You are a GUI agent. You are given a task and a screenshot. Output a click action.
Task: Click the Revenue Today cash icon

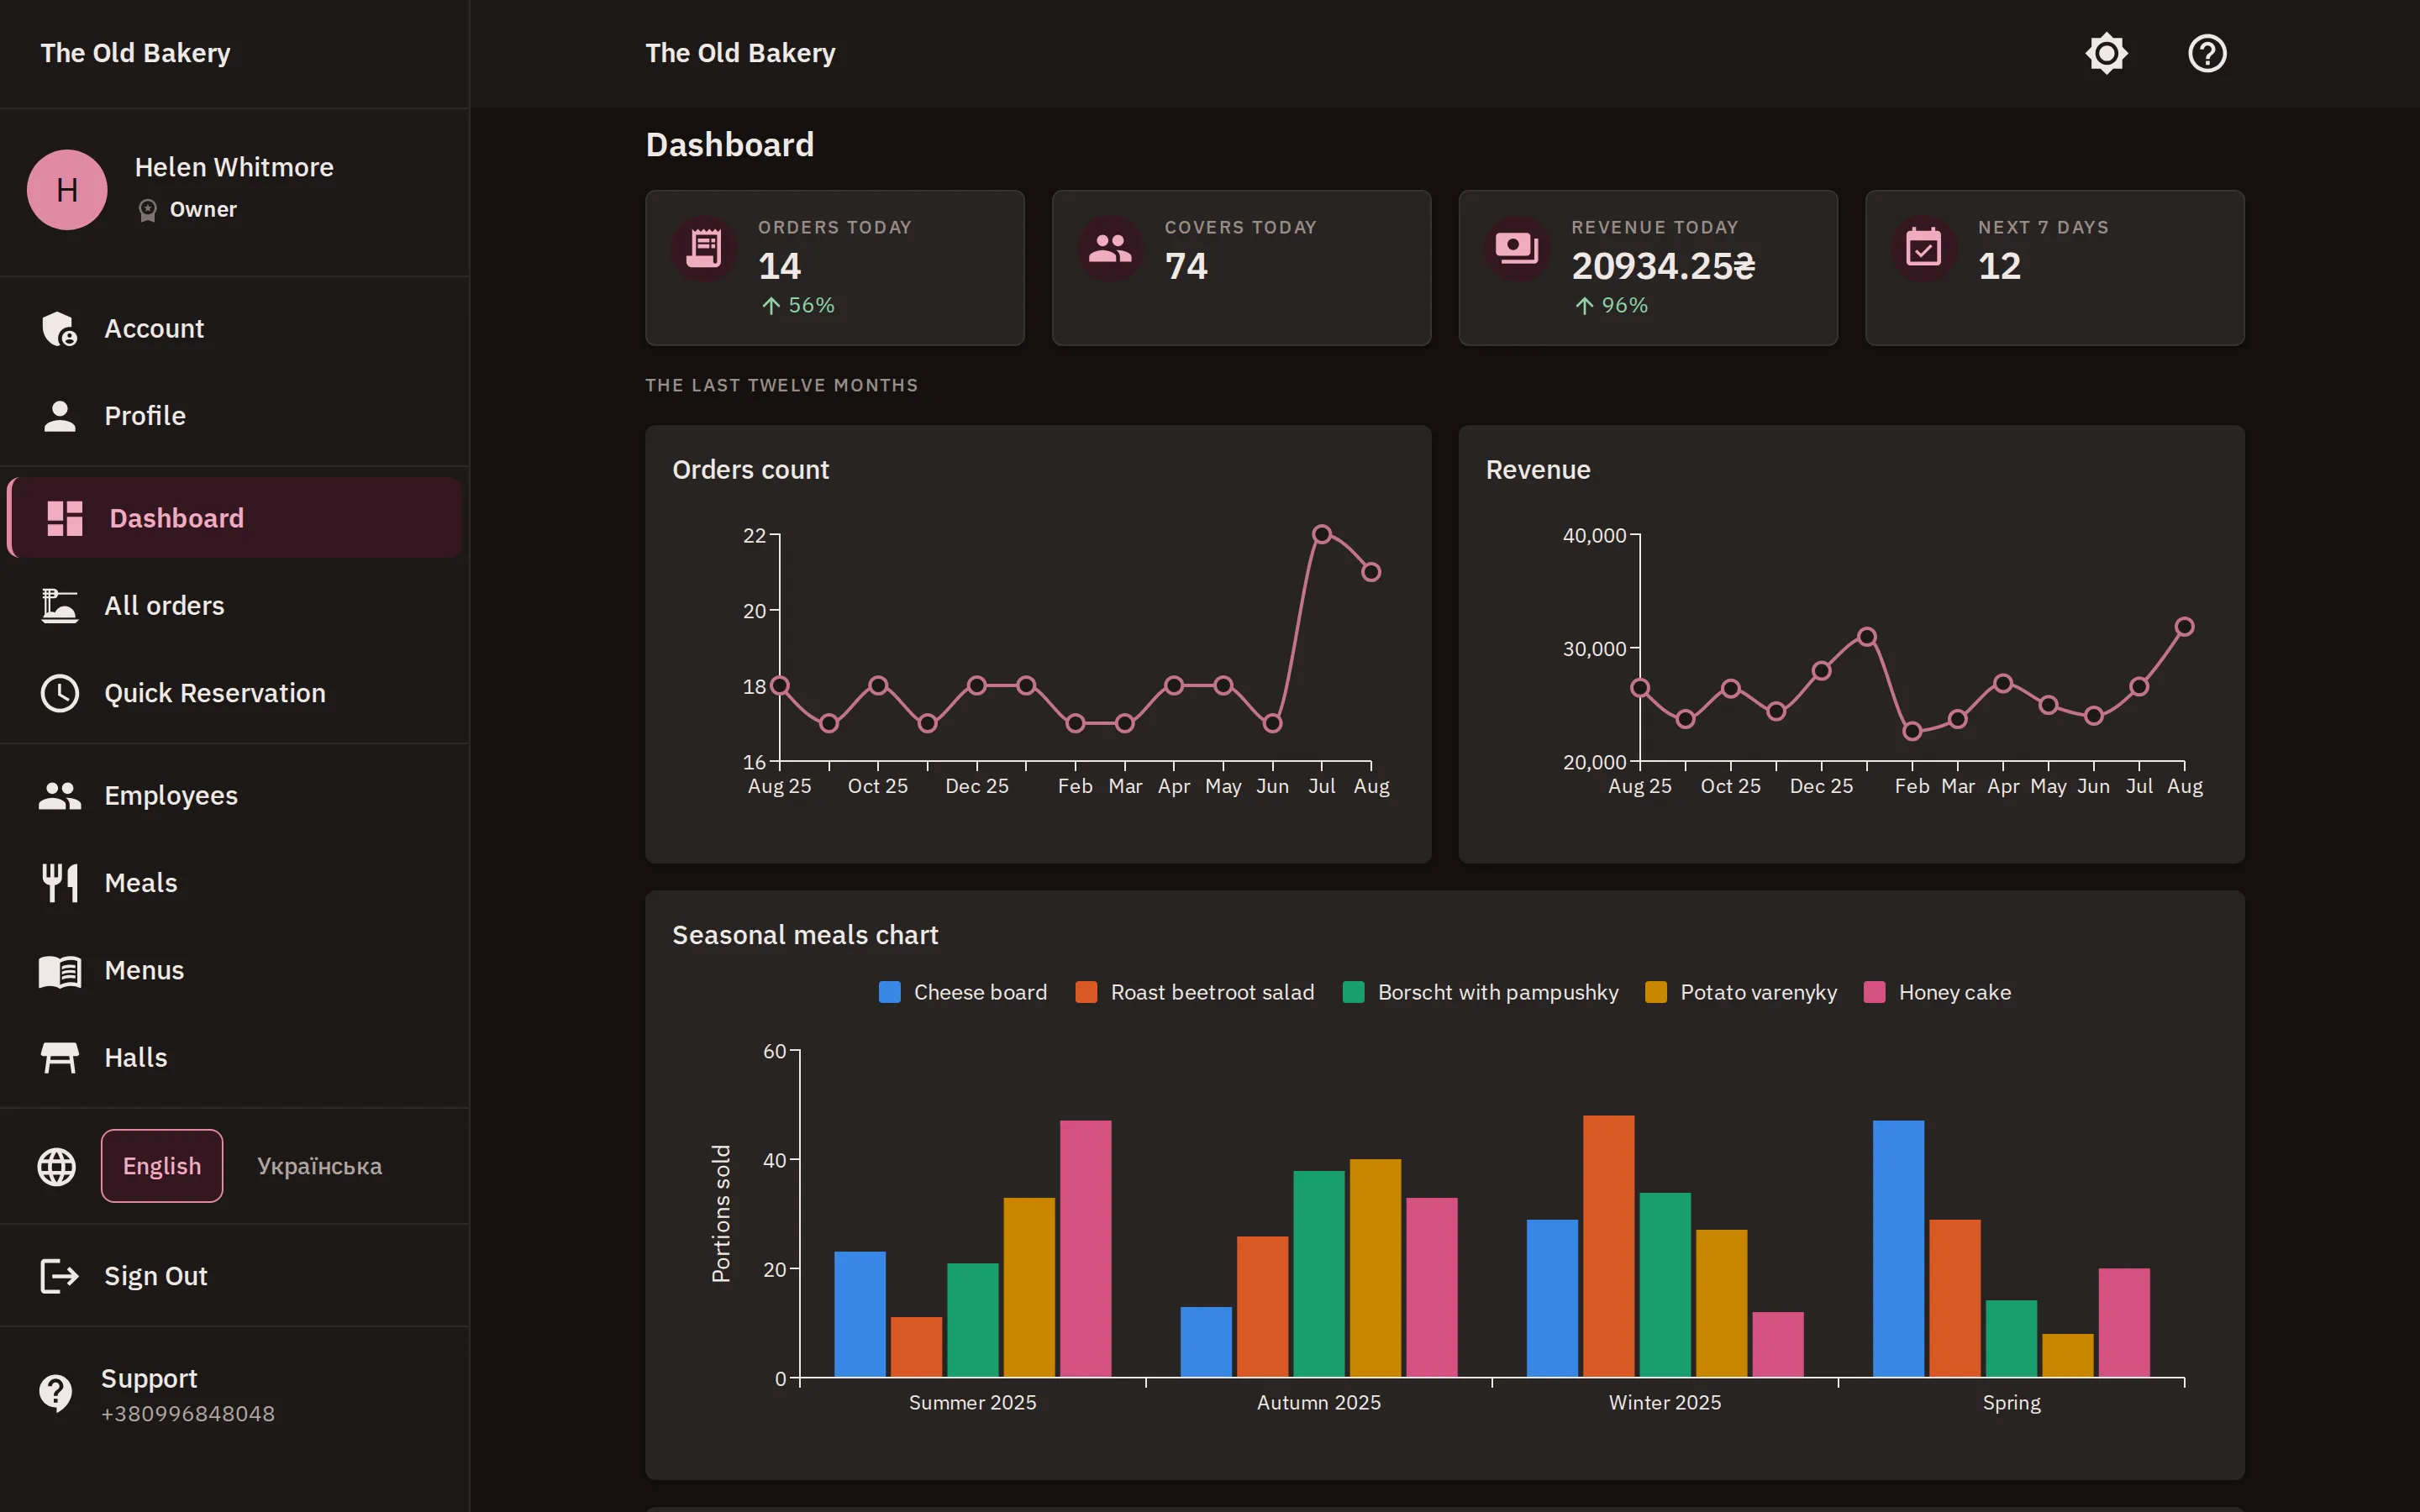click(x=1517, y=248)
